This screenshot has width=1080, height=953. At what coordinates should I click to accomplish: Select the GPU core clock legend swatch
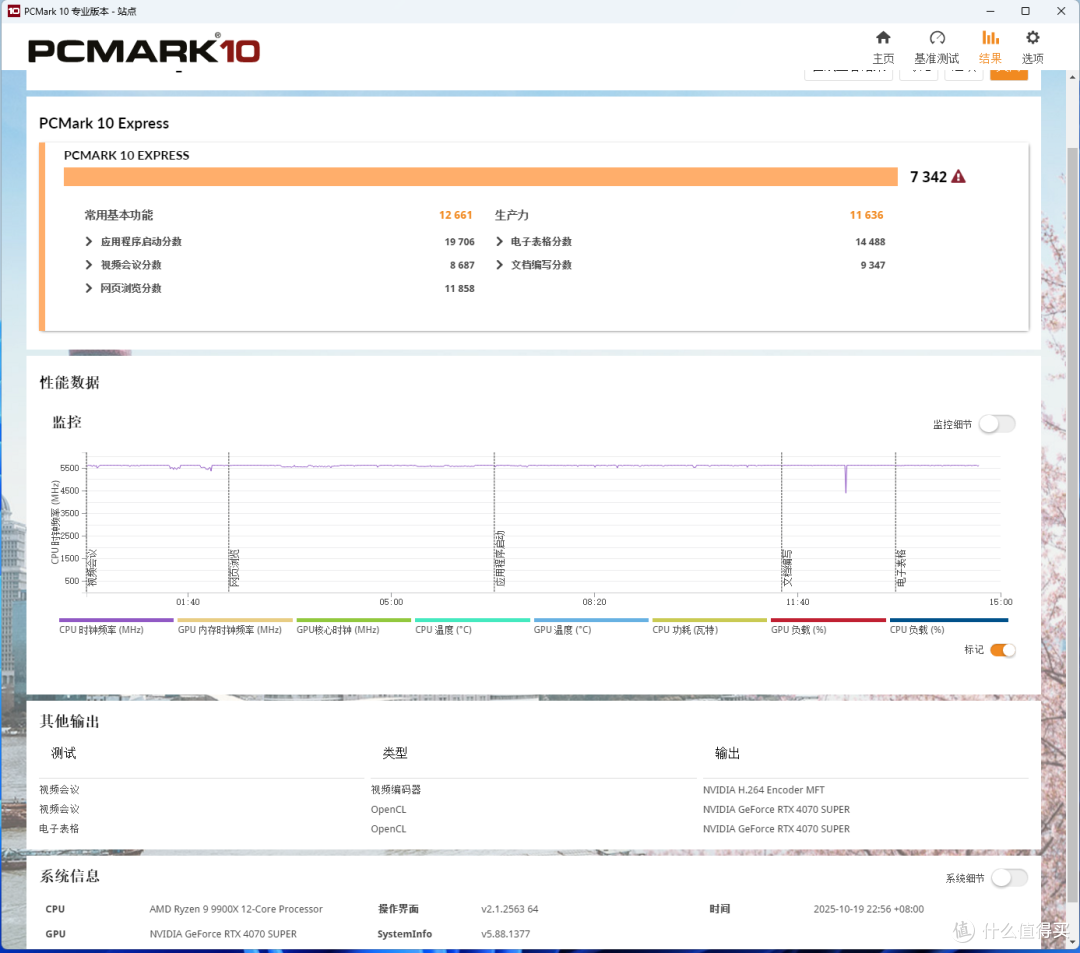tap(353, 620)
